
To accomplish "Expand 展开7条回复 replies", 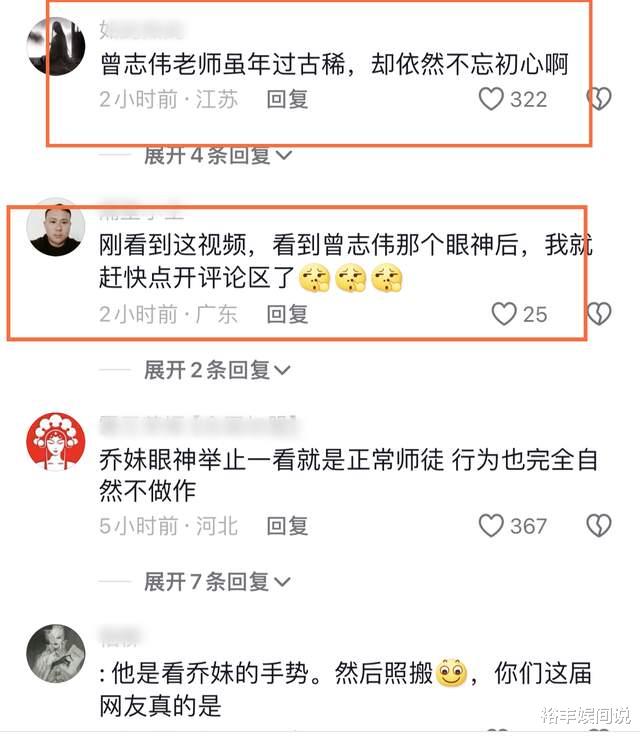I will pyautogui.click(x=217, y=582).
